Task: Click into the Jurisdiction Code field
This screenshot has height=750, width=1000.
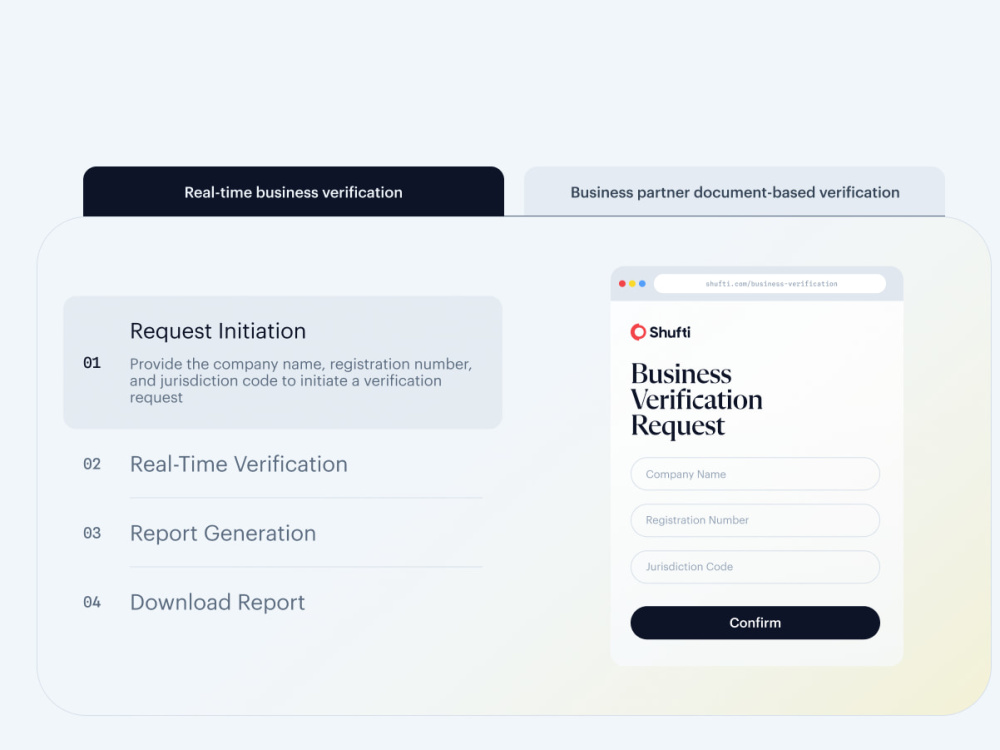Action: pos(755,567)
